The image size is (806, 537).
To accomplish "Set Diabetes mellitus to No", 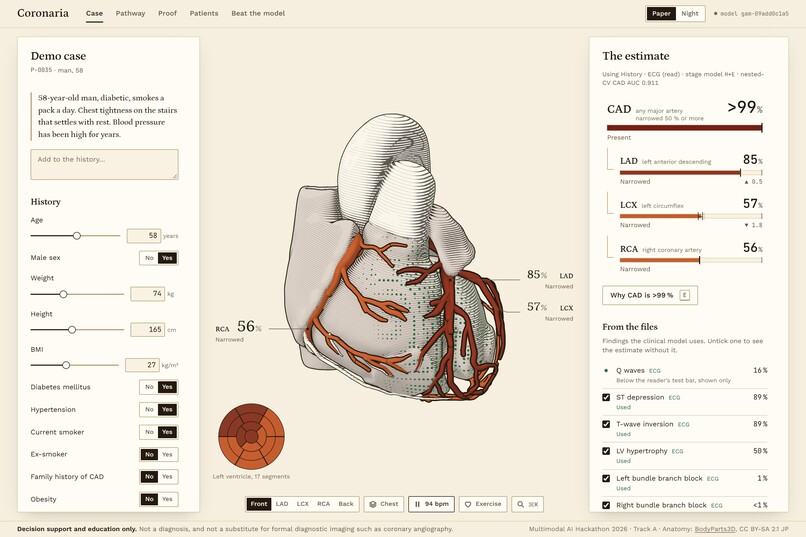I will 149,387.
